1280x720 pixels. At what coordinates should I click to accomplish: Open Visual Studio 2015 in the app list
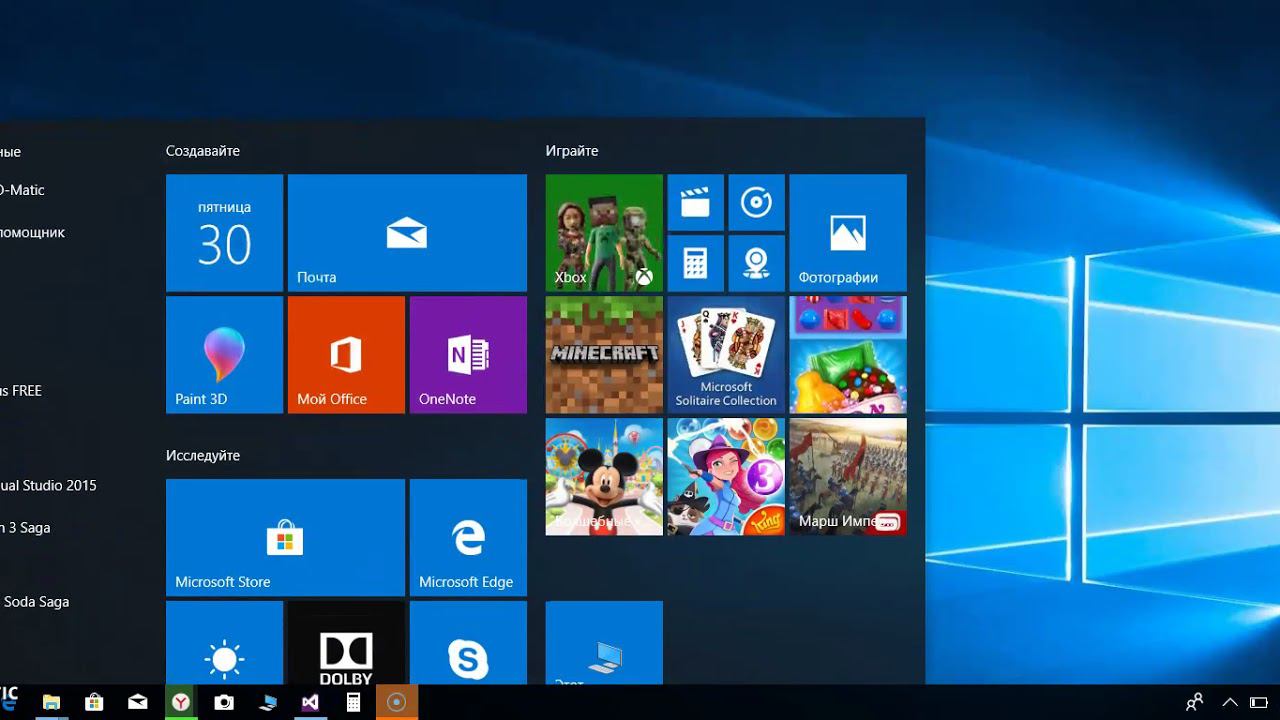(x=48, y=485)
